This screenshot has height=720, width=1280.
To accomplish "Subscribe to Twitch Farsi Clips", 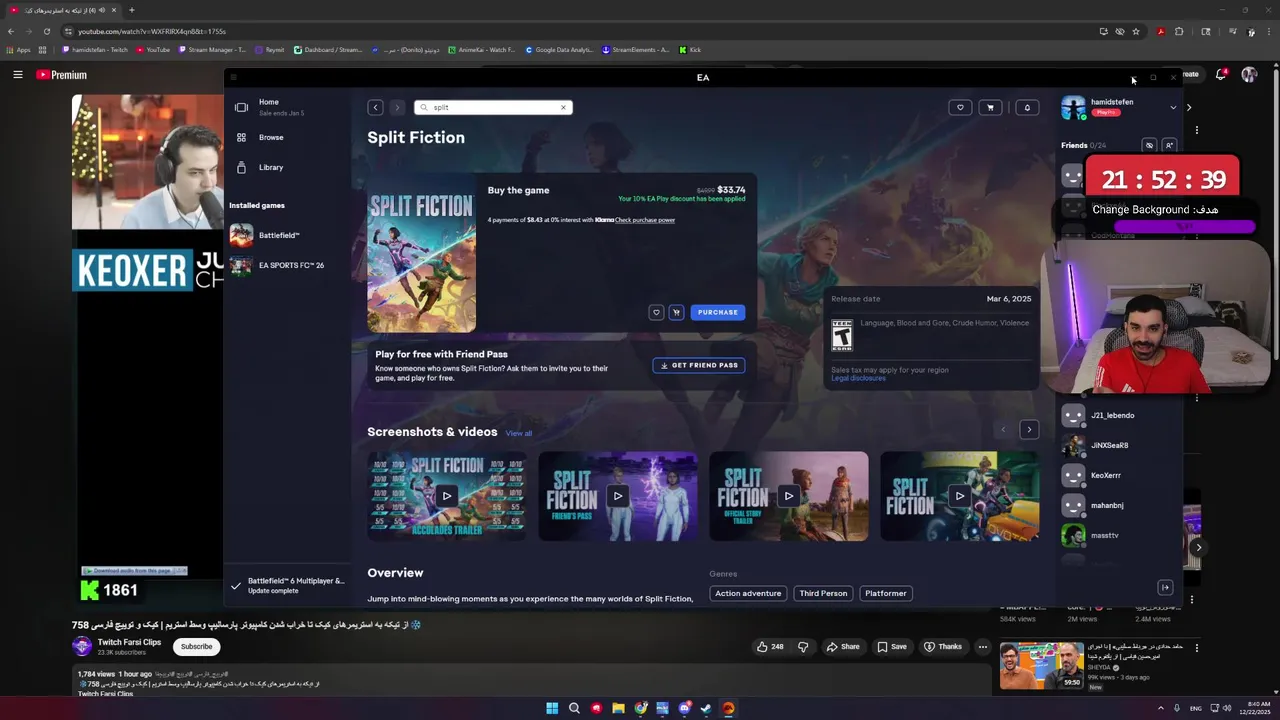I will [x=196, y=646].
